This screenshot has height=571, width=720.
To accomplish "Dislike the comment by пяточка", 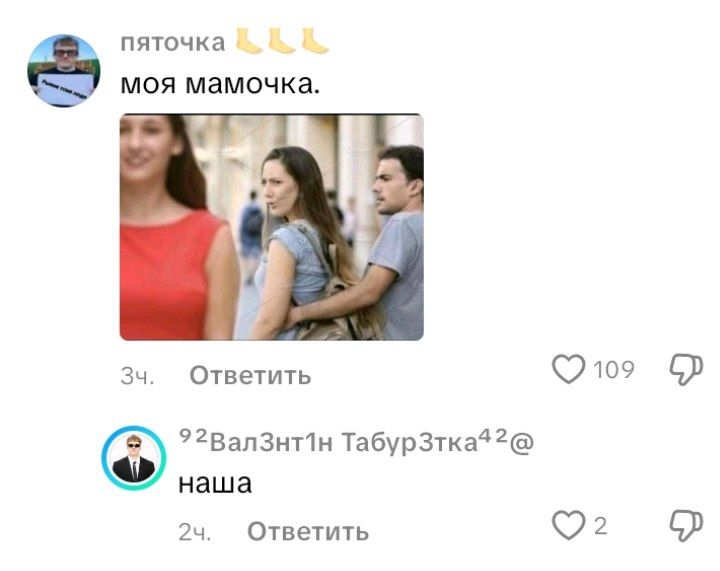I will pos(686,369).
